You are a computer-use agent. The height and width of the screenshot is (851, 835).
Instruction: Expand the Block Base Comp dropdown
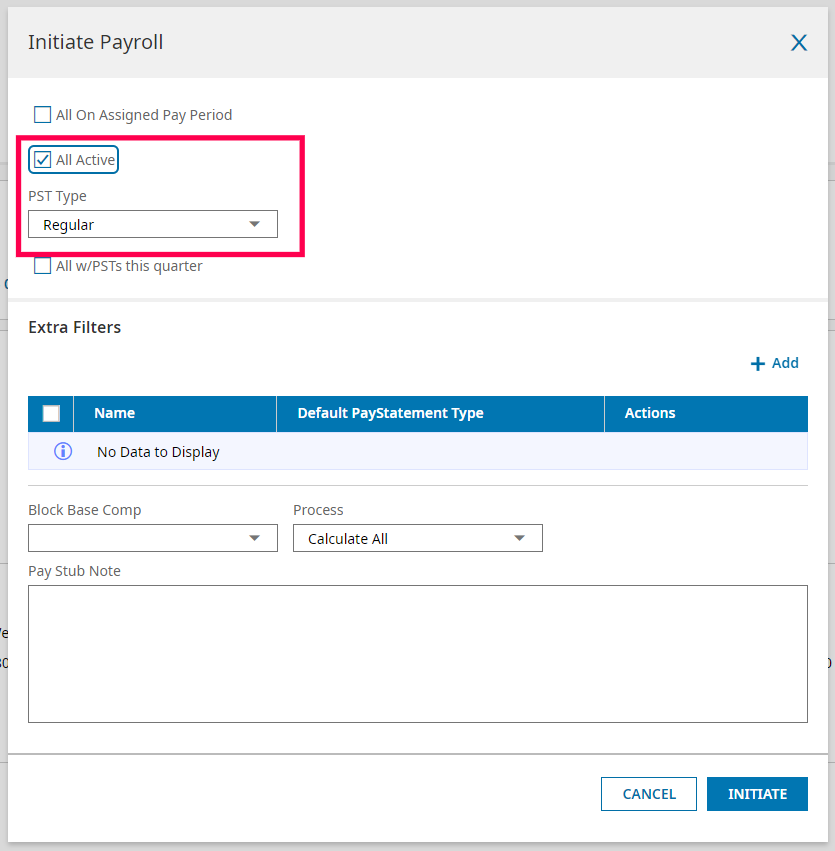(152, 538)
